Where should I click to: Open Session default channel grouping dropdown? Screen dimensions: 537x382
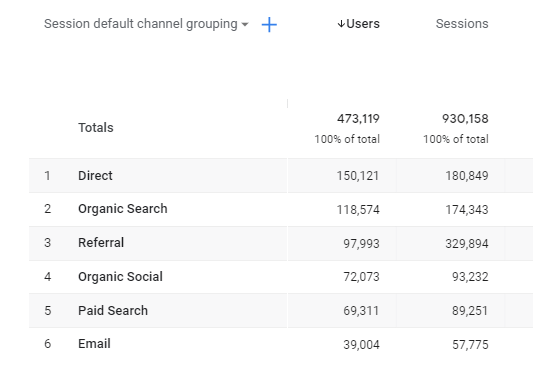(x=146, y=24)
